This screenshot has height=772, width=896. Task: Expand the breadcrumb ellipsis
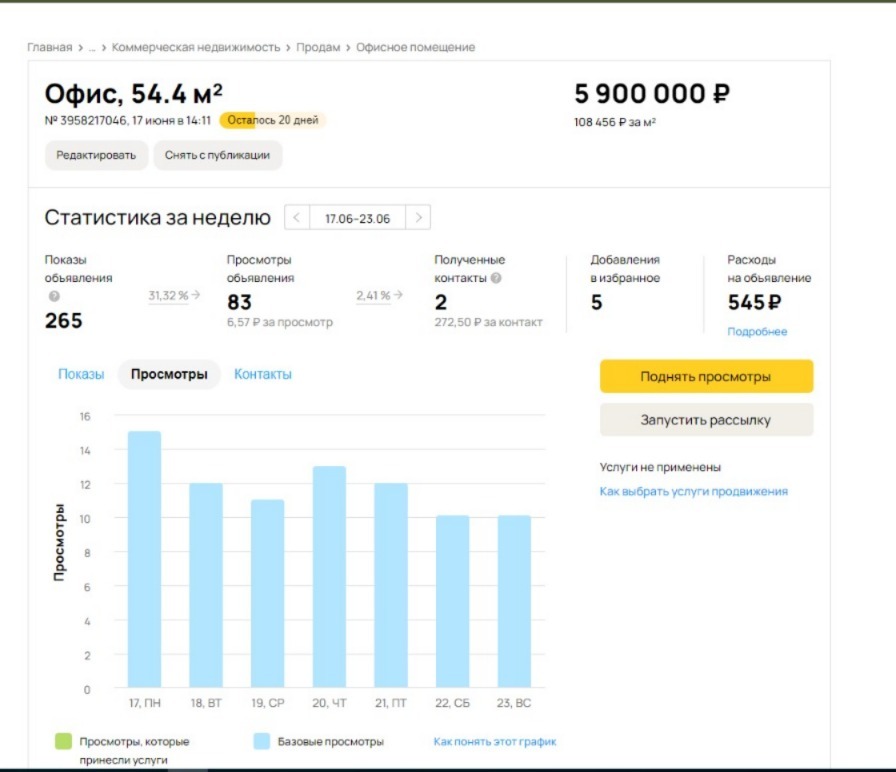(x=92, y=47)
